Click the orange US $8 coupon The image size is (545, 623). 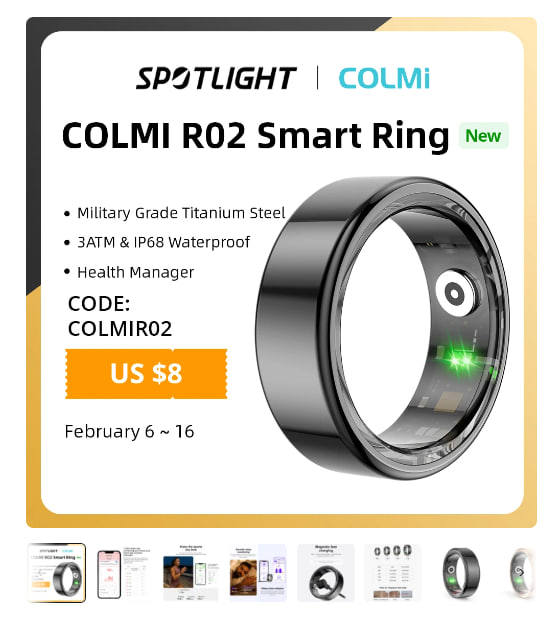click(x=146, y=373)
